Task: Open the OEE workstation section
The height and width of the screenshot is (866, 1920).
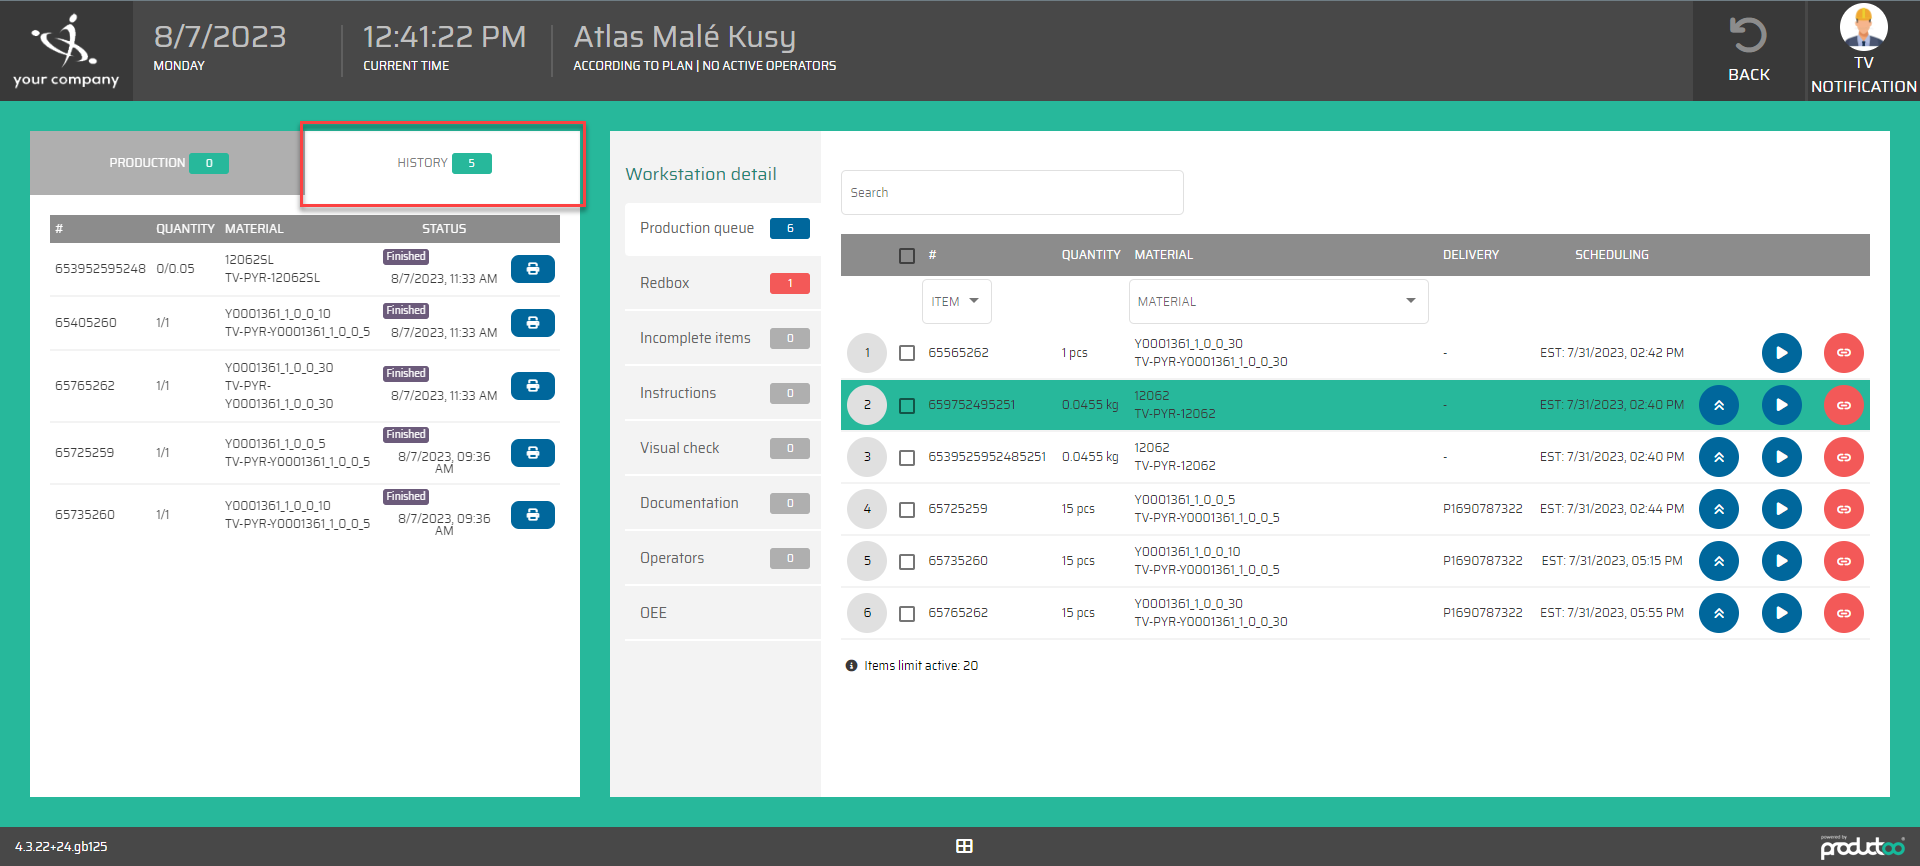Action: pyautogui.click(x=722, y=613)
